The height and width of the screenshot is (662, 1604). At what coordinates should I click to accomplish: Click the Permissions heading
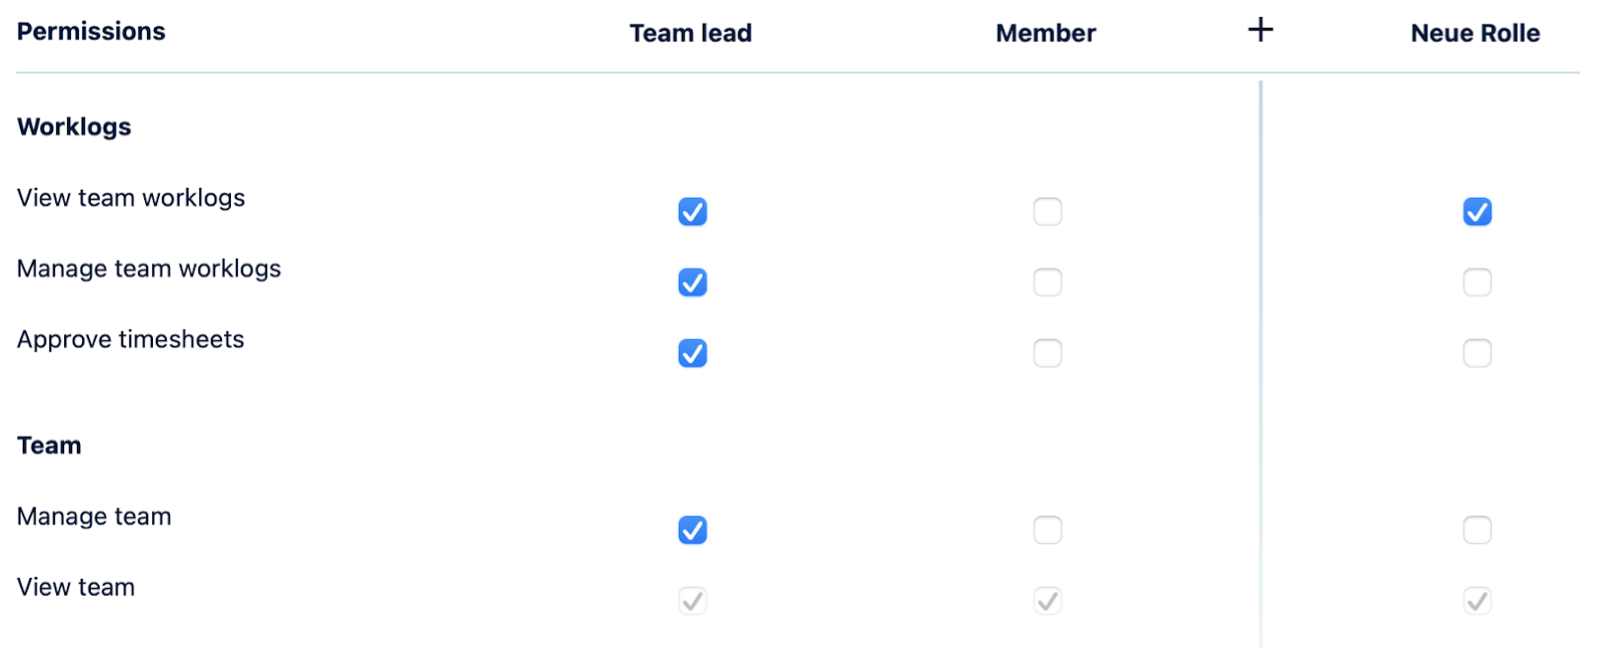pyautogui.click(x=91, y=31)
